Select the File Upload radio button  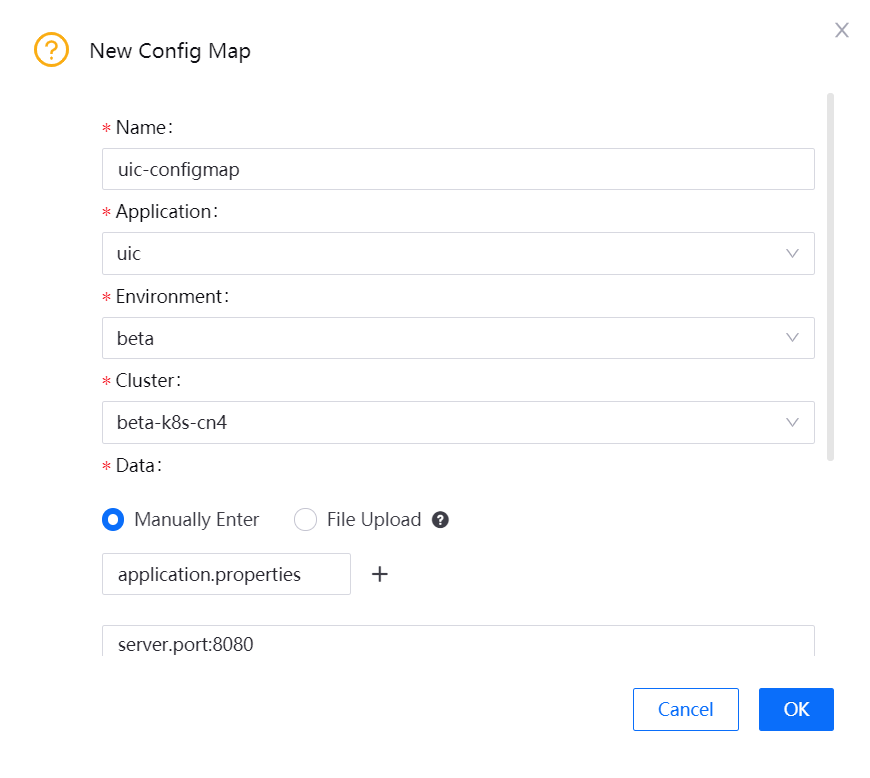tap(305, 520)
